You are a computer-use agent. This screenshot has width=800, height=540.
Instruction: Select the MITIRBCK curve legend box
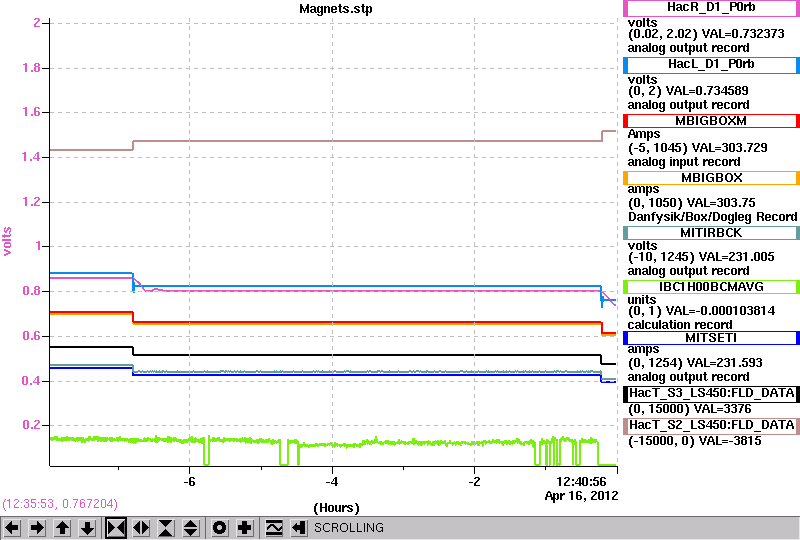711,233
